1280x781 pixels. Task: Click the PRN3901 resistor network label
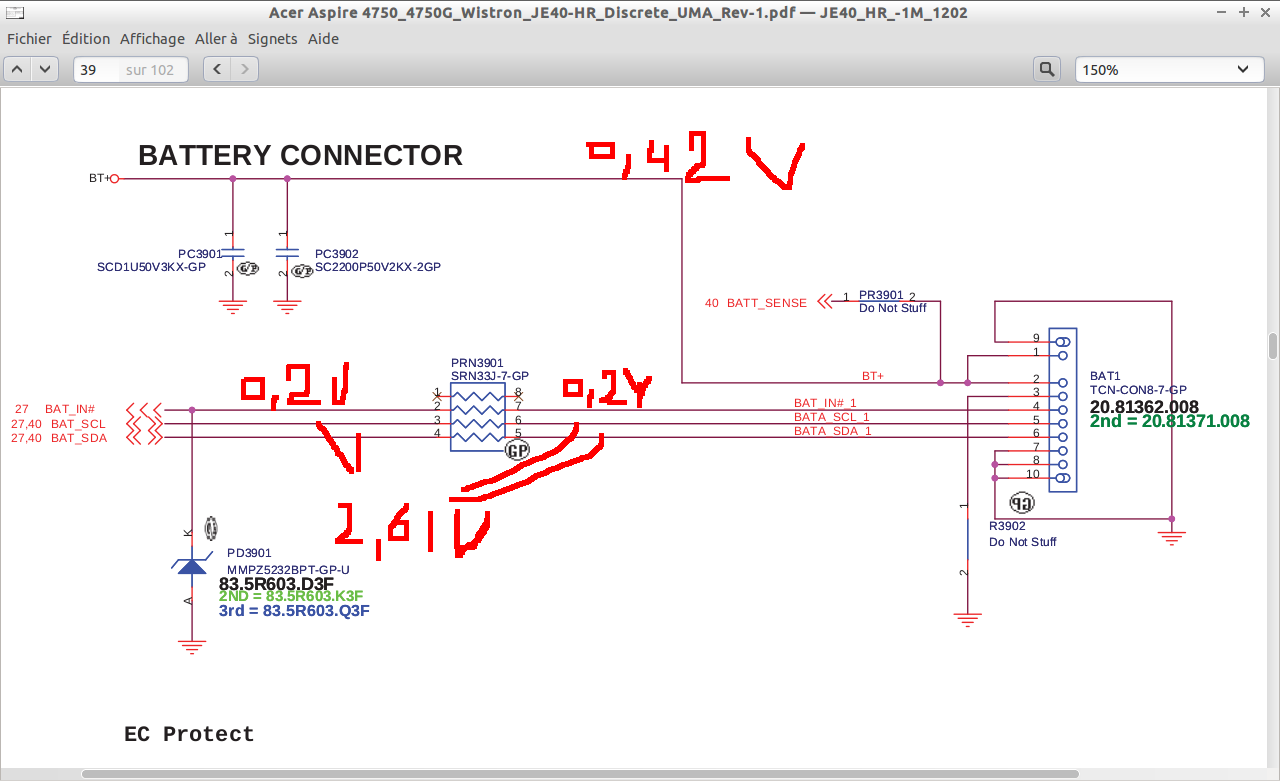point(477,363)
